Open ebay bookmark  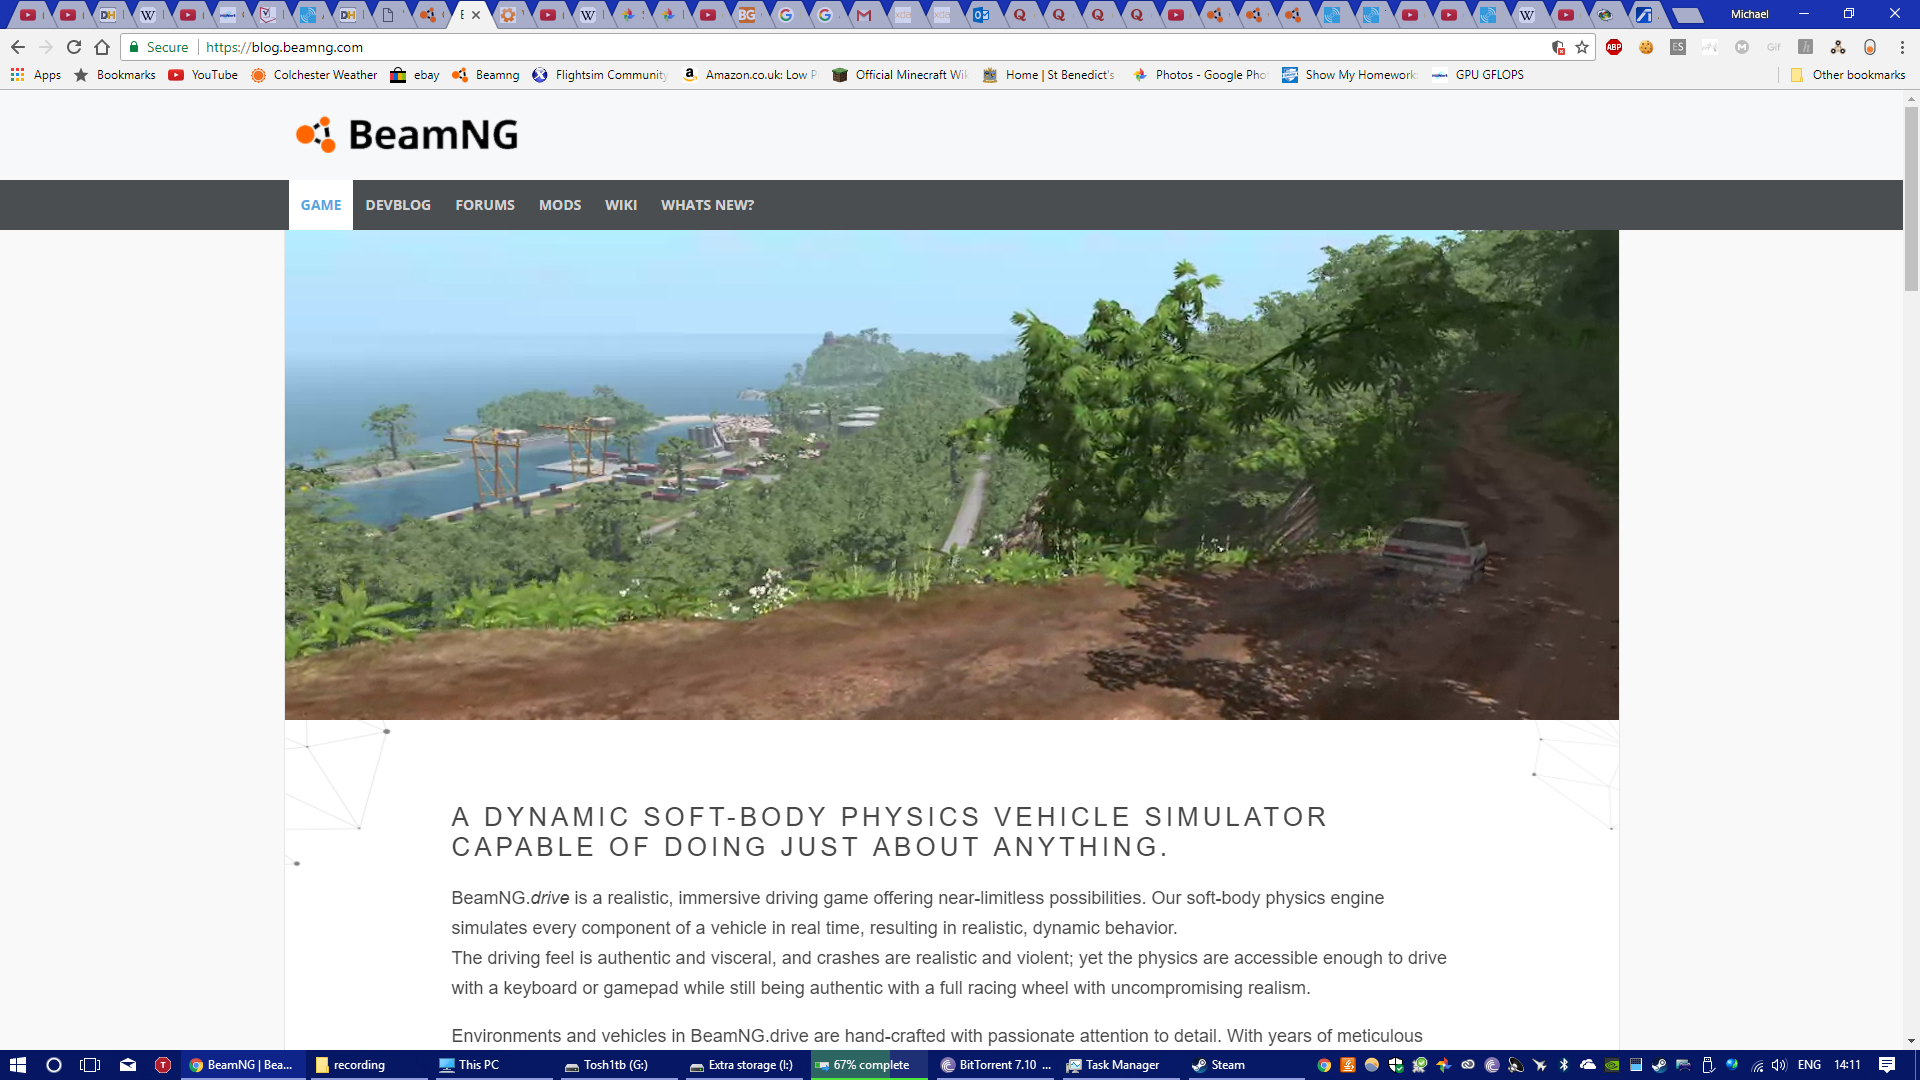pyautogui.click(x=415, y=75)
